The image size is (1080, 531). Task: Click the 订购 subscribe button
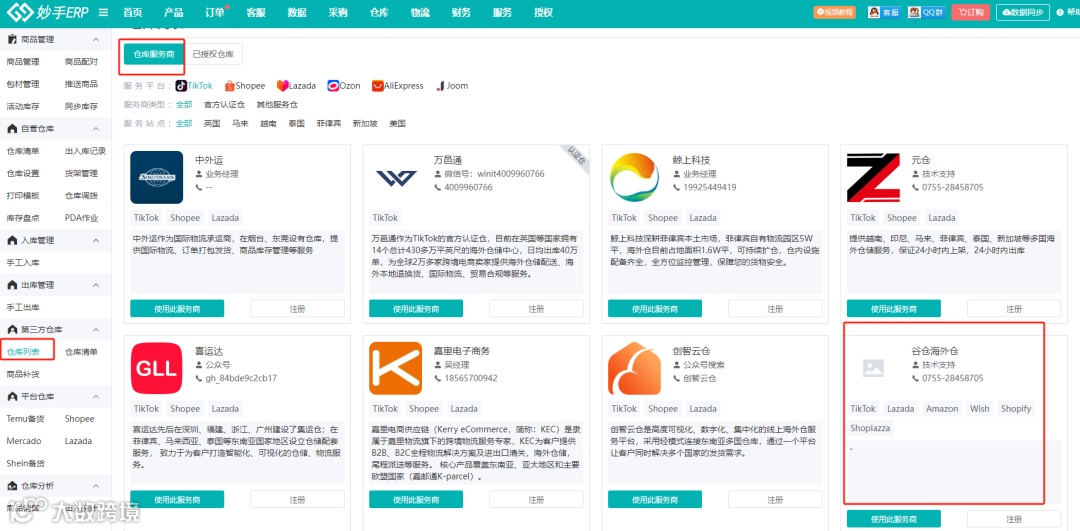pyautogui.click(x=970, y=12)
